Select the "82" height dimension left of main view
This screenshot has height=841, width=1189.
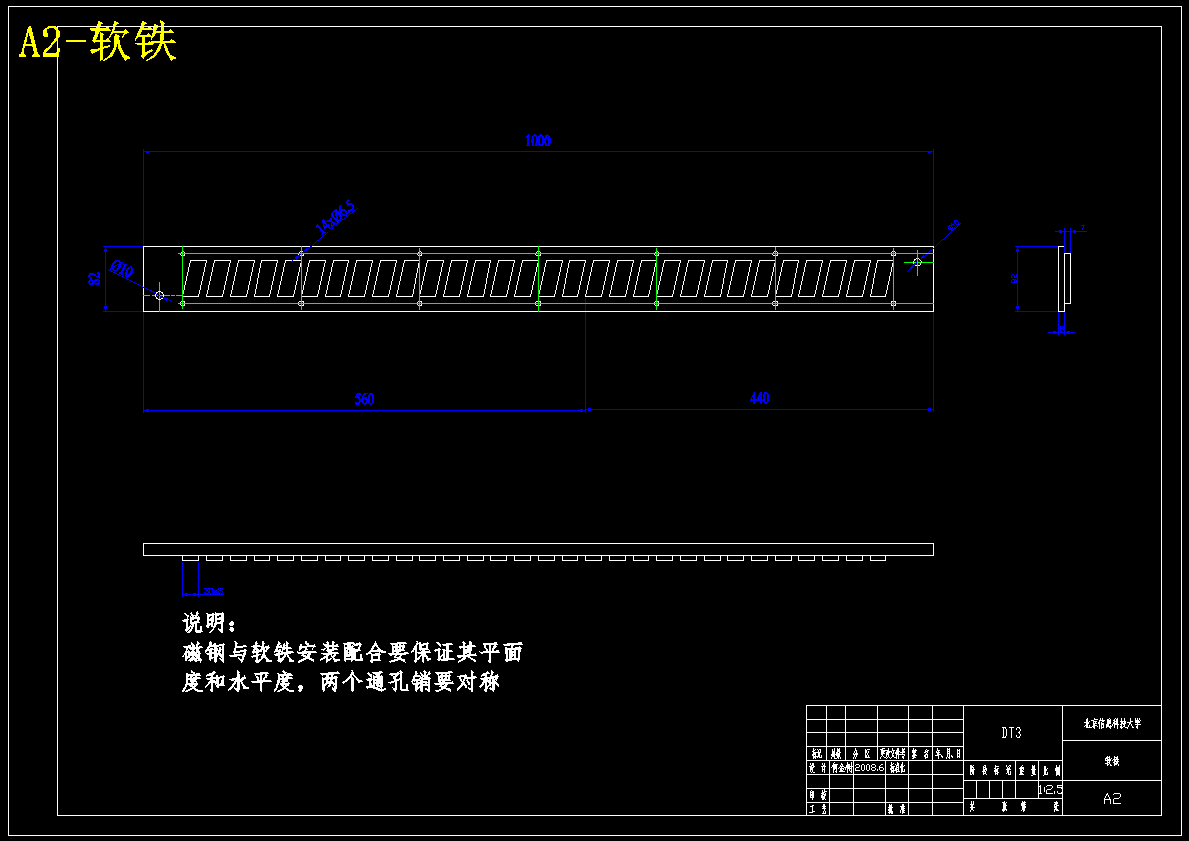coord(95,278)
